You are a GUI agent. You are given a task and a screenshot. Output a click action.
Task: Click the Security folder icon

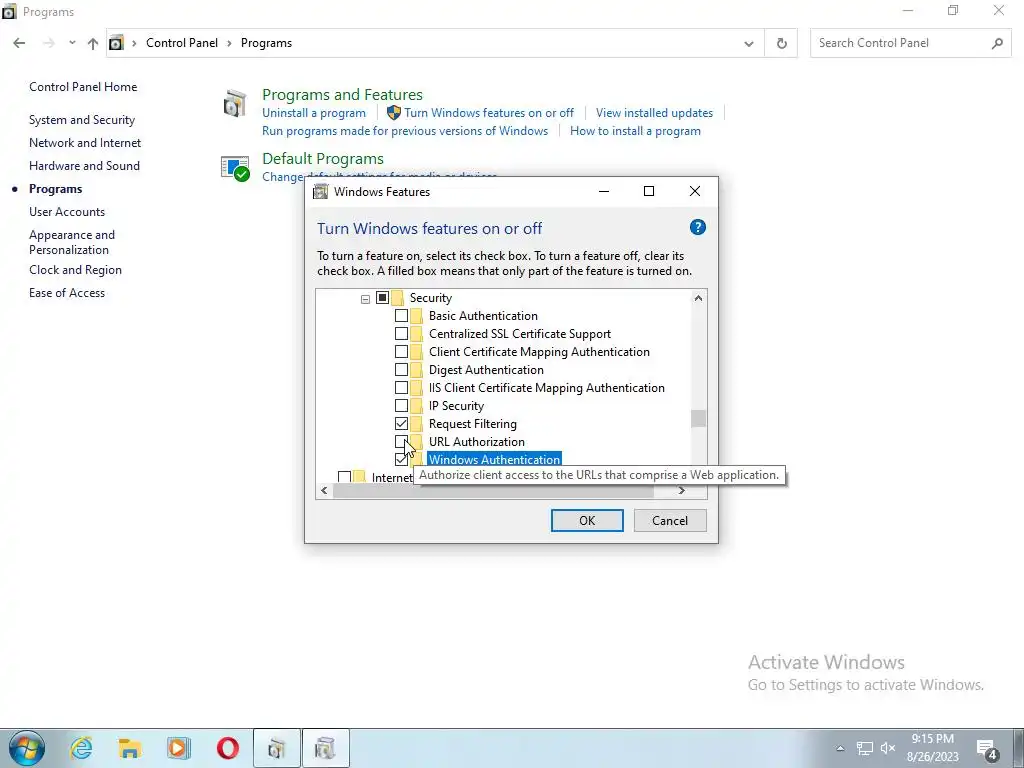[397, 298]
